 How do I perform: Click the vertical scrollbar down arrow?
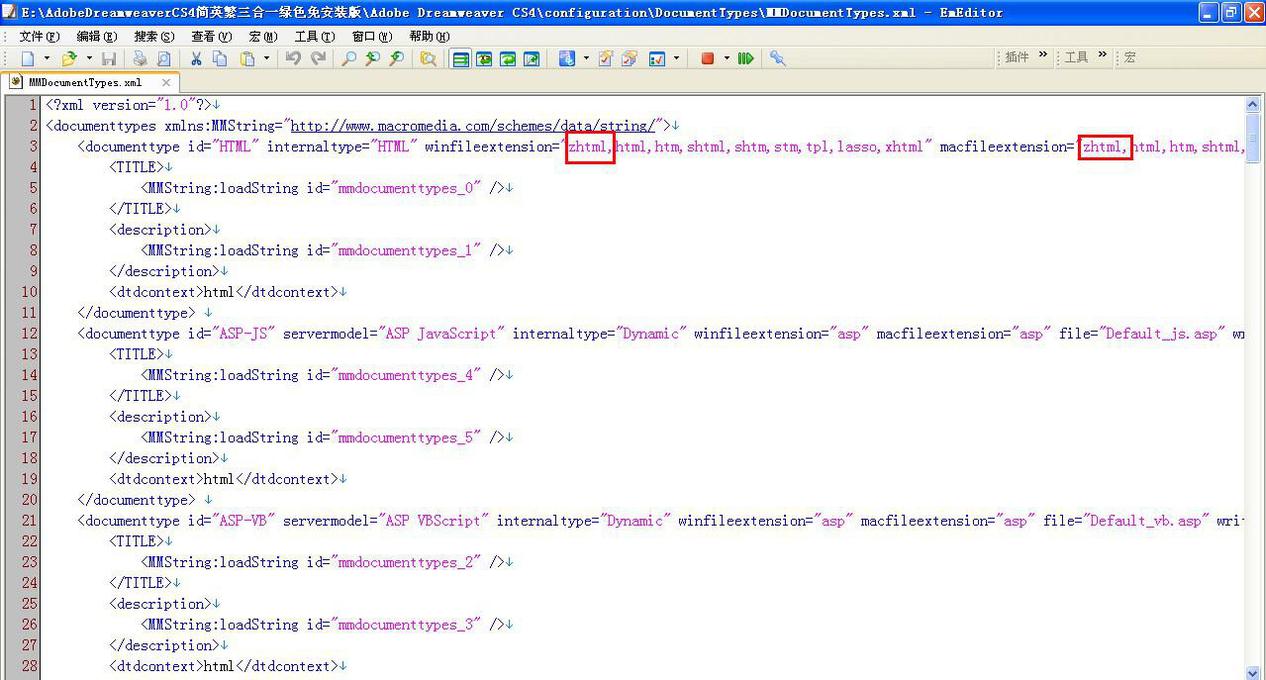pos(1253,672)
